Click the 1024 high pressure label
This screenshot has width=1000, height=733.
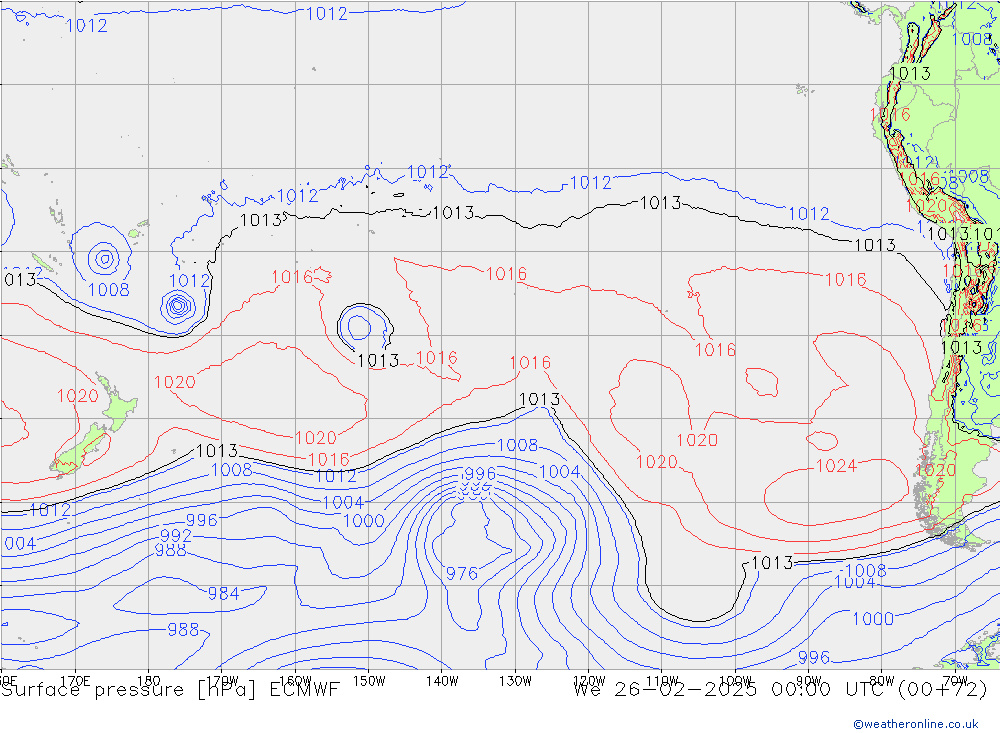point(836,466)
